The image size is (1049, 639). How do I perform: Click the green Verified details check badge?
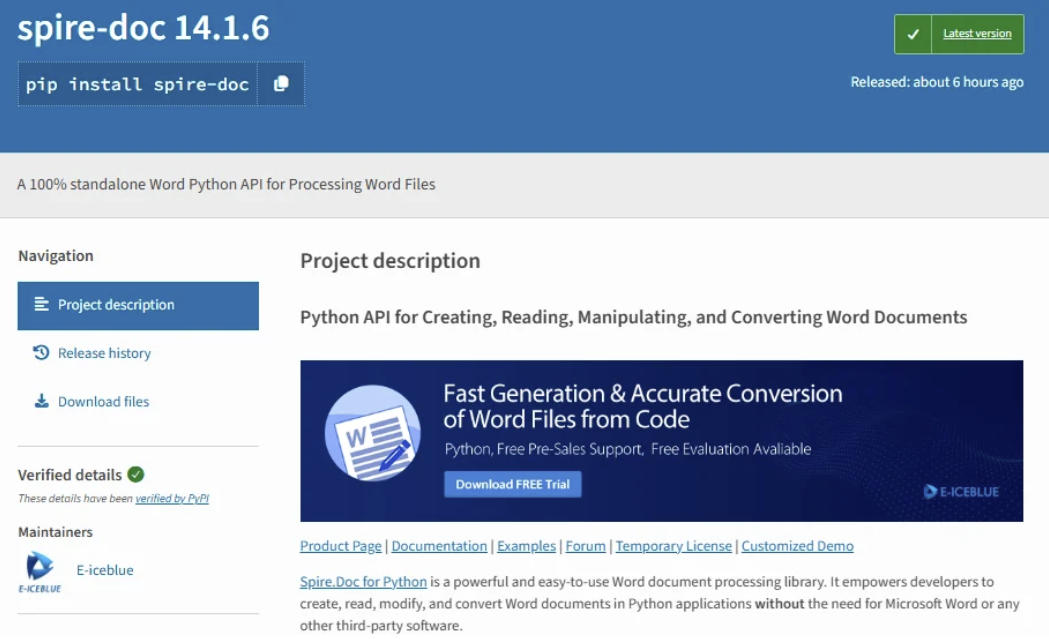pyautogui.click(x=136, y=474)
